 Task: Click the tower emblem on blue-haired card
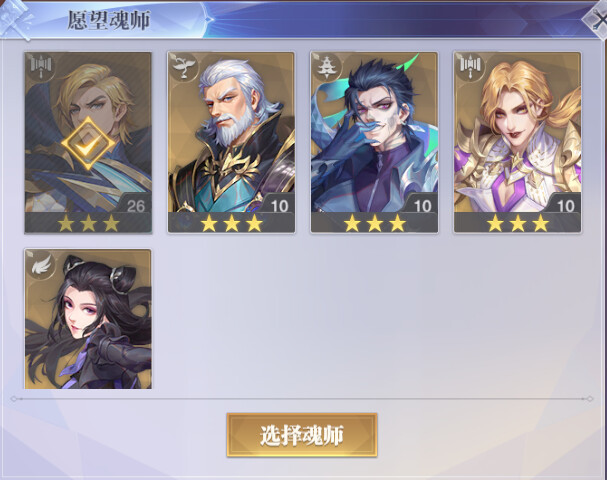(328, 67)
